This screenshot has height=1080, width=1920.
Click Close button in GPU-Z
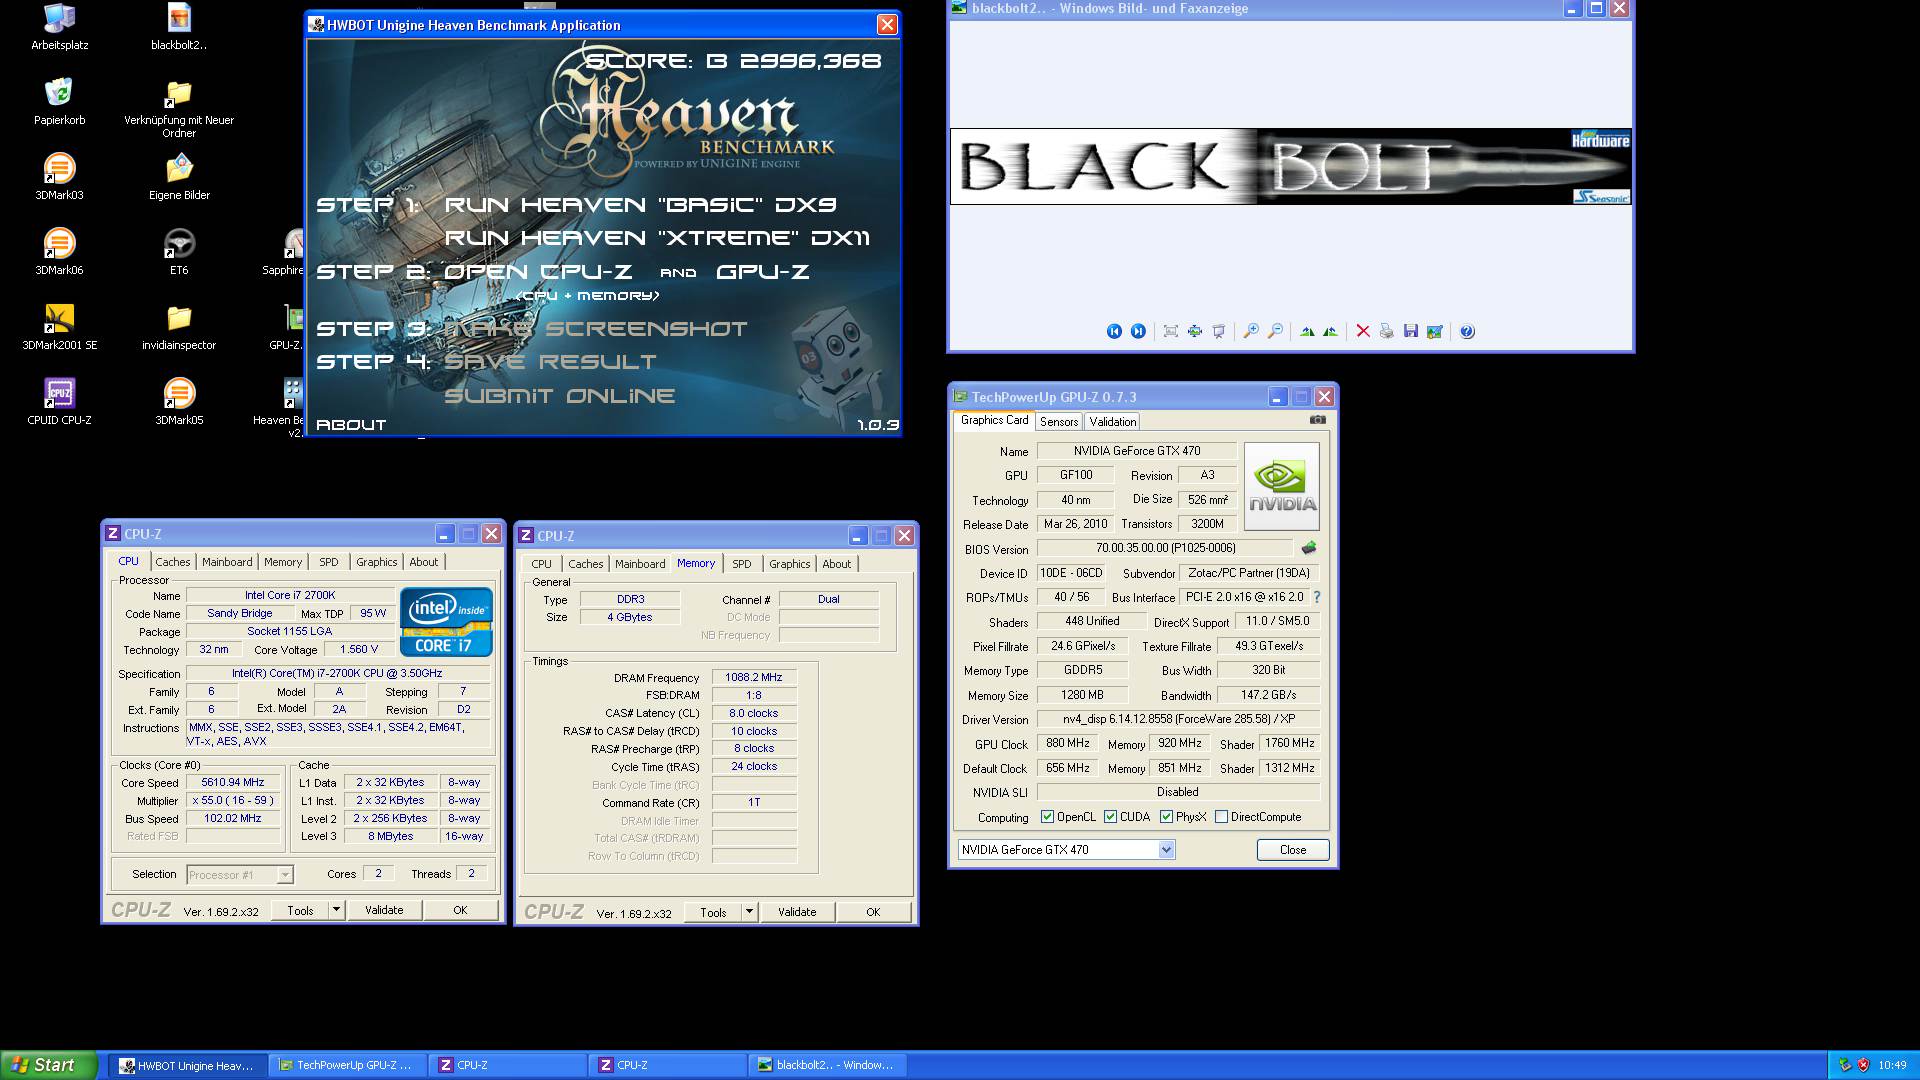(1292, 850)
